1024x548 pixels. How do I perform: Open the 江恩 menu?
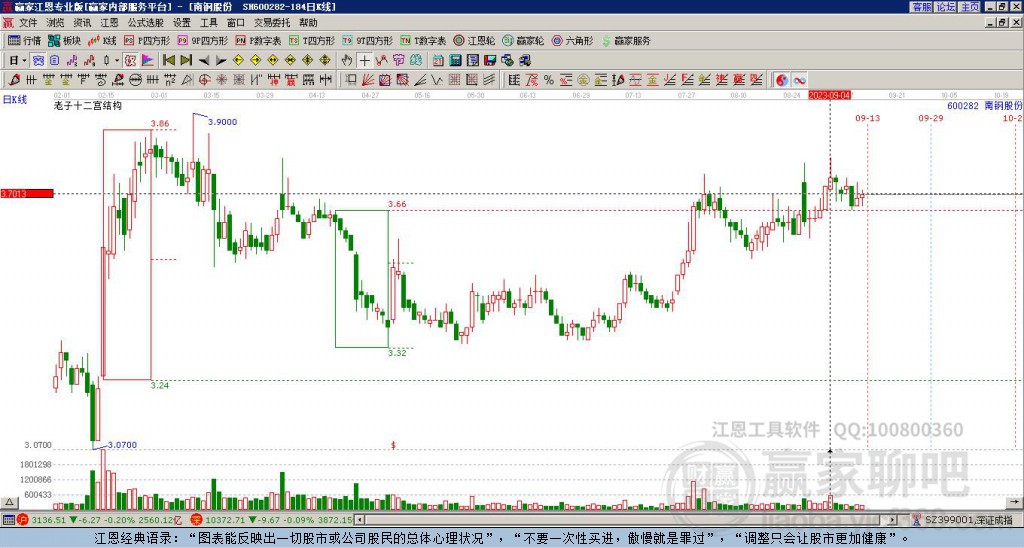pyautogui.click(x=109, y=23)
